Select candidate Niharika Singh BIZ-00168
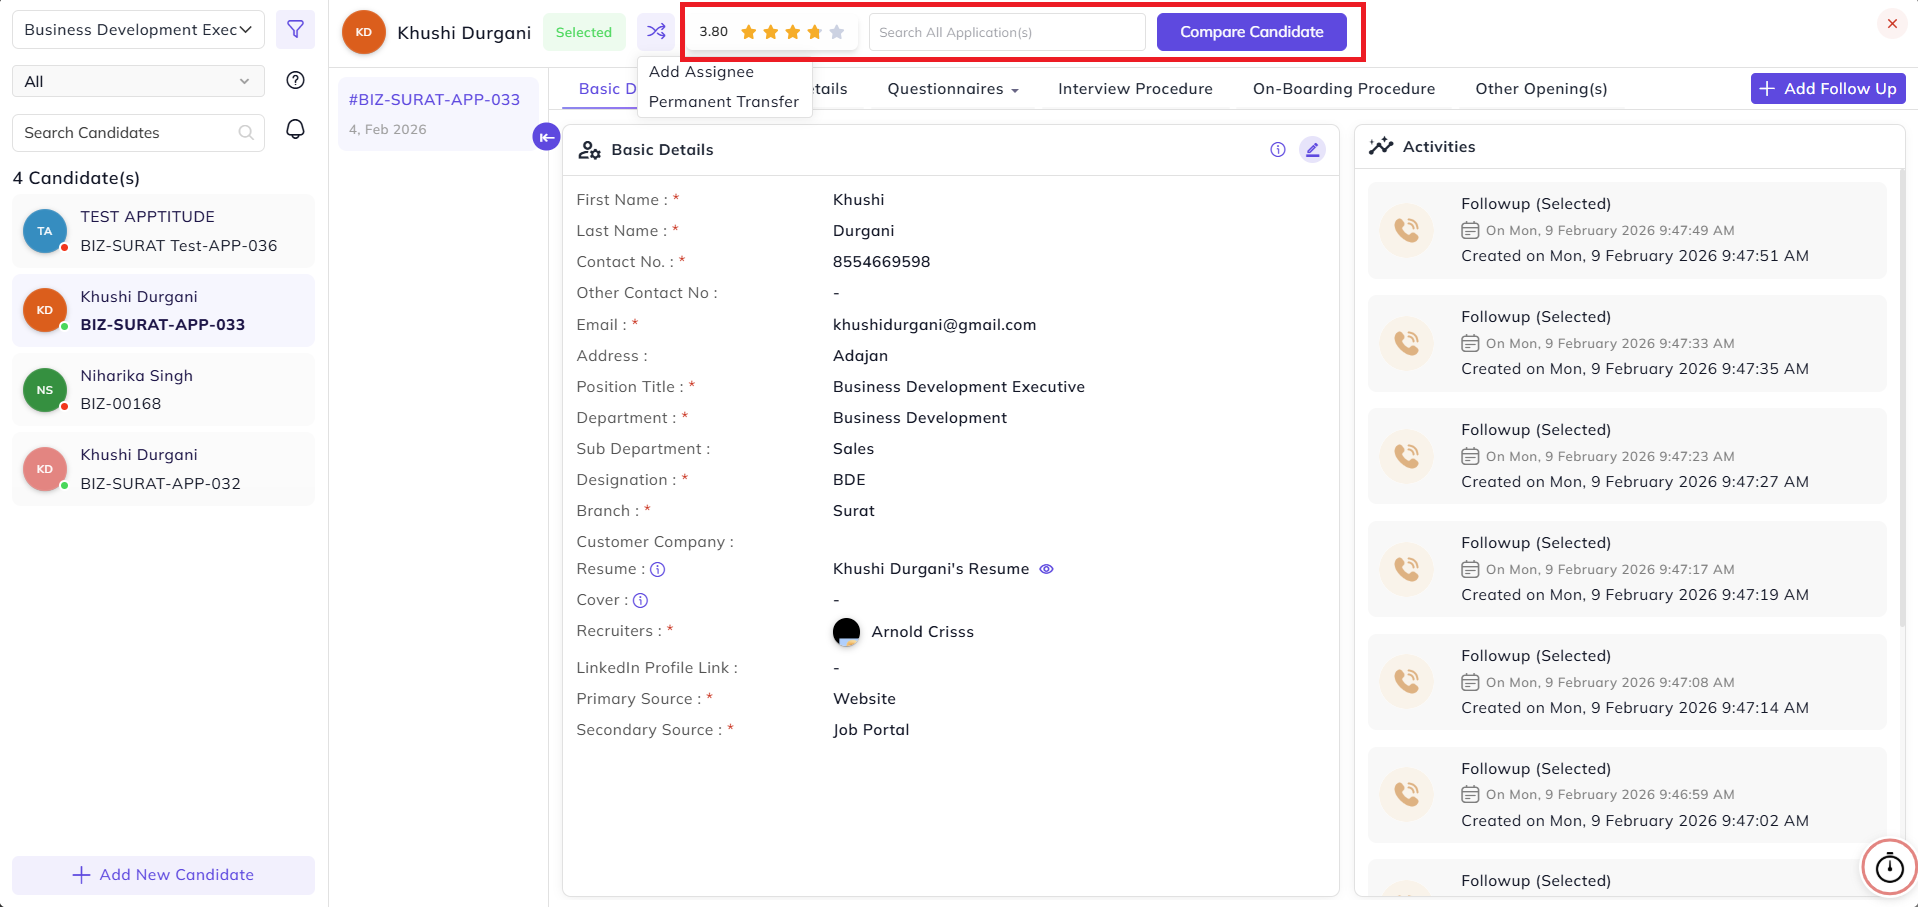Screen dimensions: 1918x907 coord(163,390)
